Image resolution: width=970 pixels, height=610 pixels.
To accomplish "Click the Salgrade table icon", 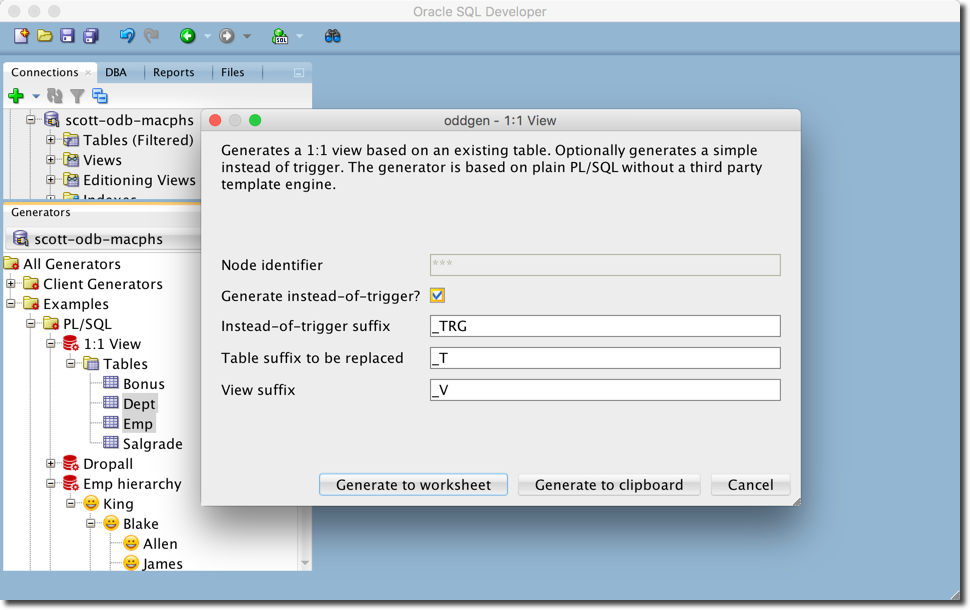I will pyautogui.click(x=111, y=442).
